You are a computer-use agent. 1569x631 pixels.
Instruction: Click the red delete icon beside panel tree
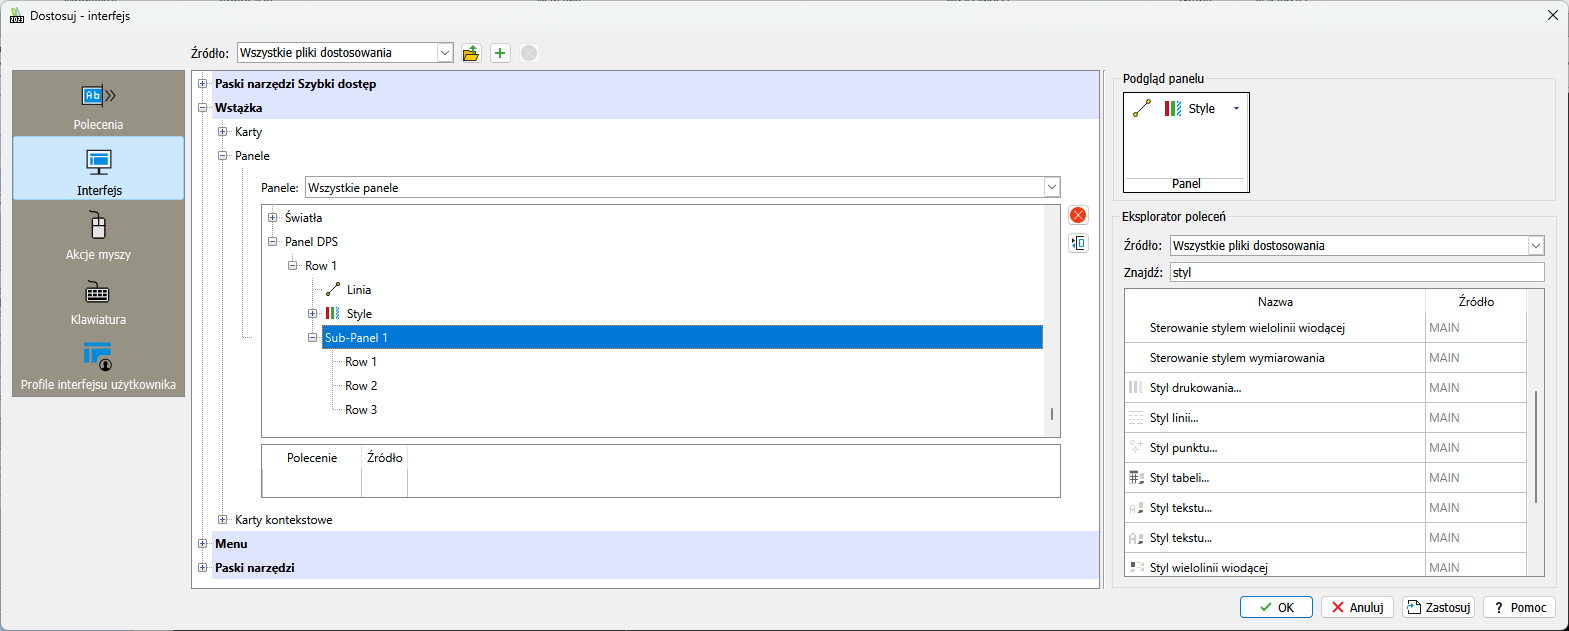tap(1078, 215)
